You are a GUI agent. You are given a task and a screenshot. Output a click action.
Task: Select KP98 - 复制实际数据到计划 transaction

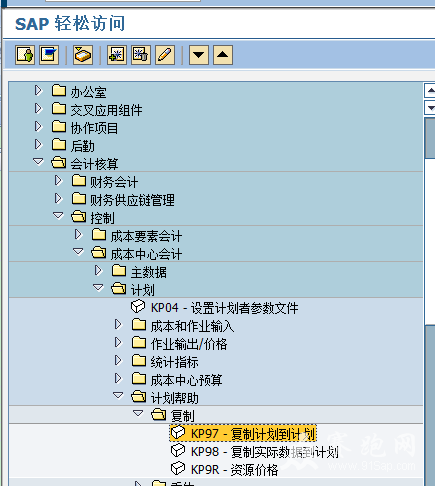coord(255,452)
